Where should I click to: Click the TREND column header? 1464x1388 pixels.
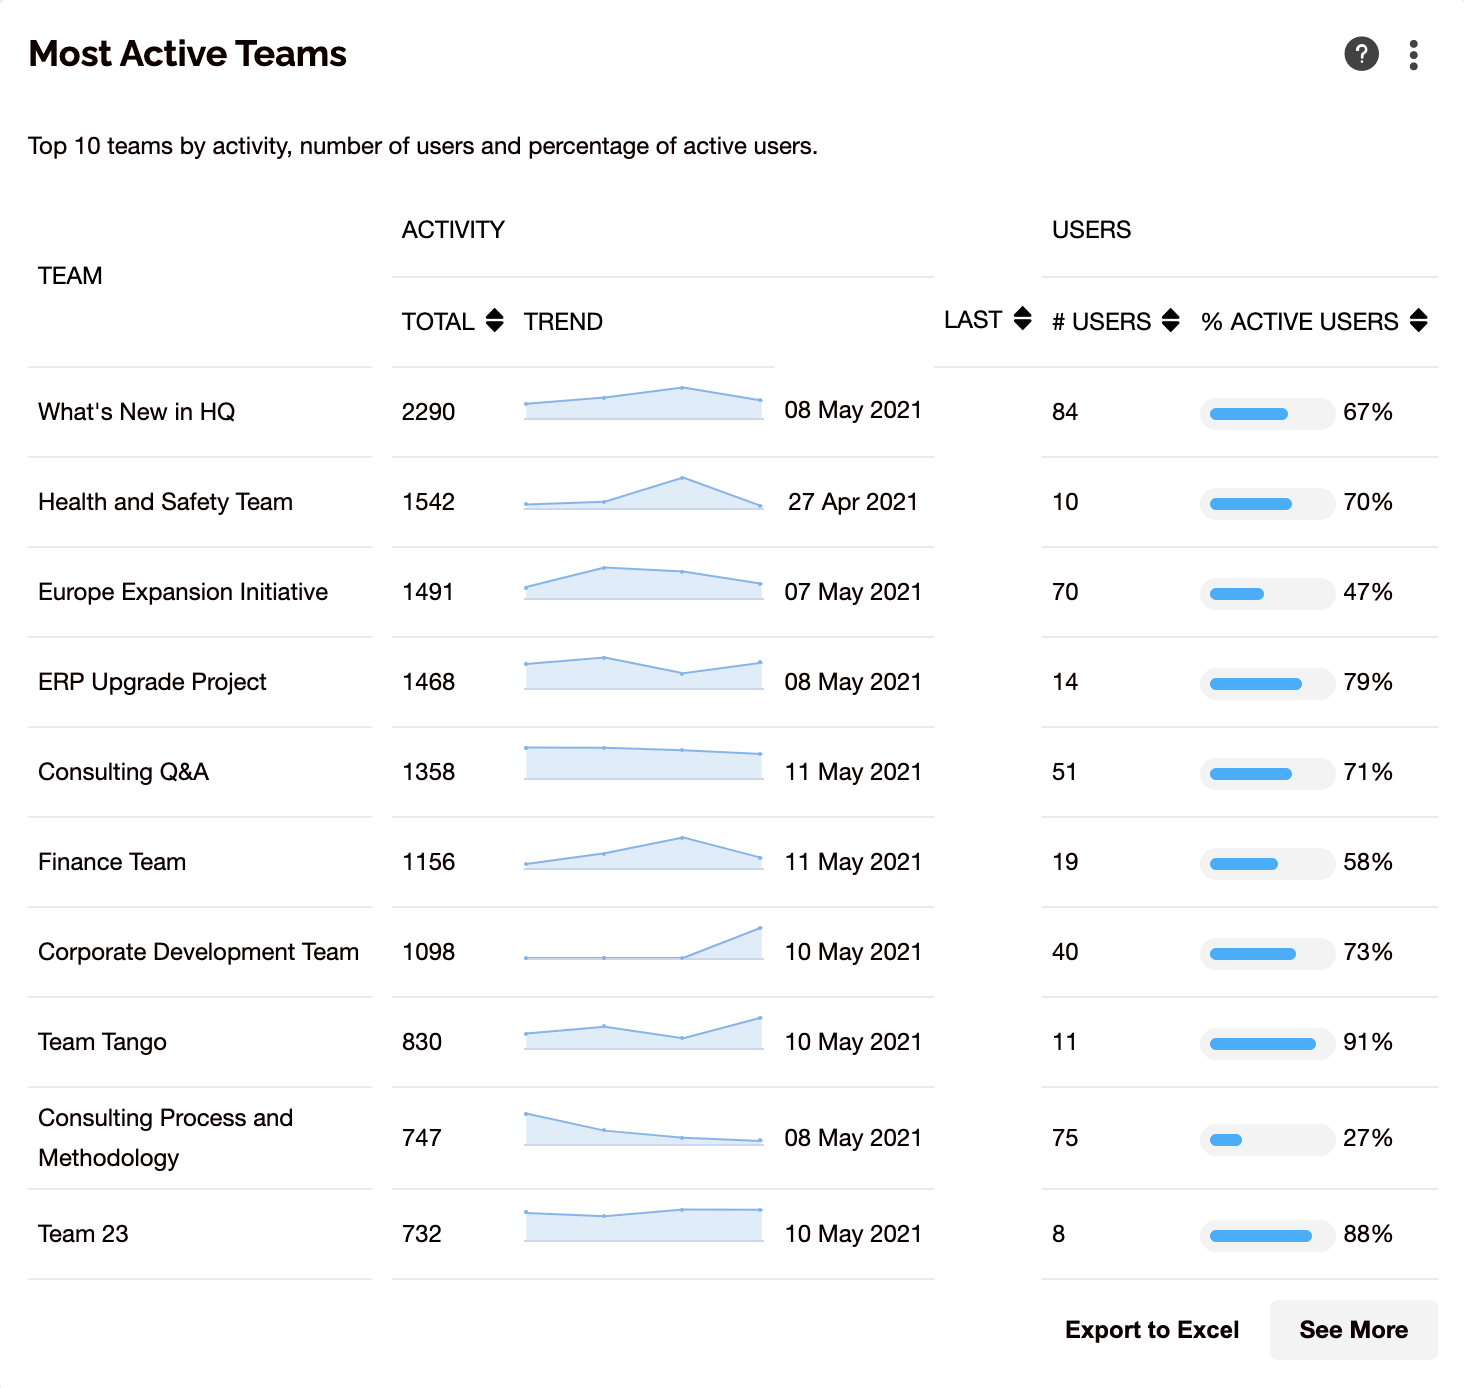coord(563,322)
